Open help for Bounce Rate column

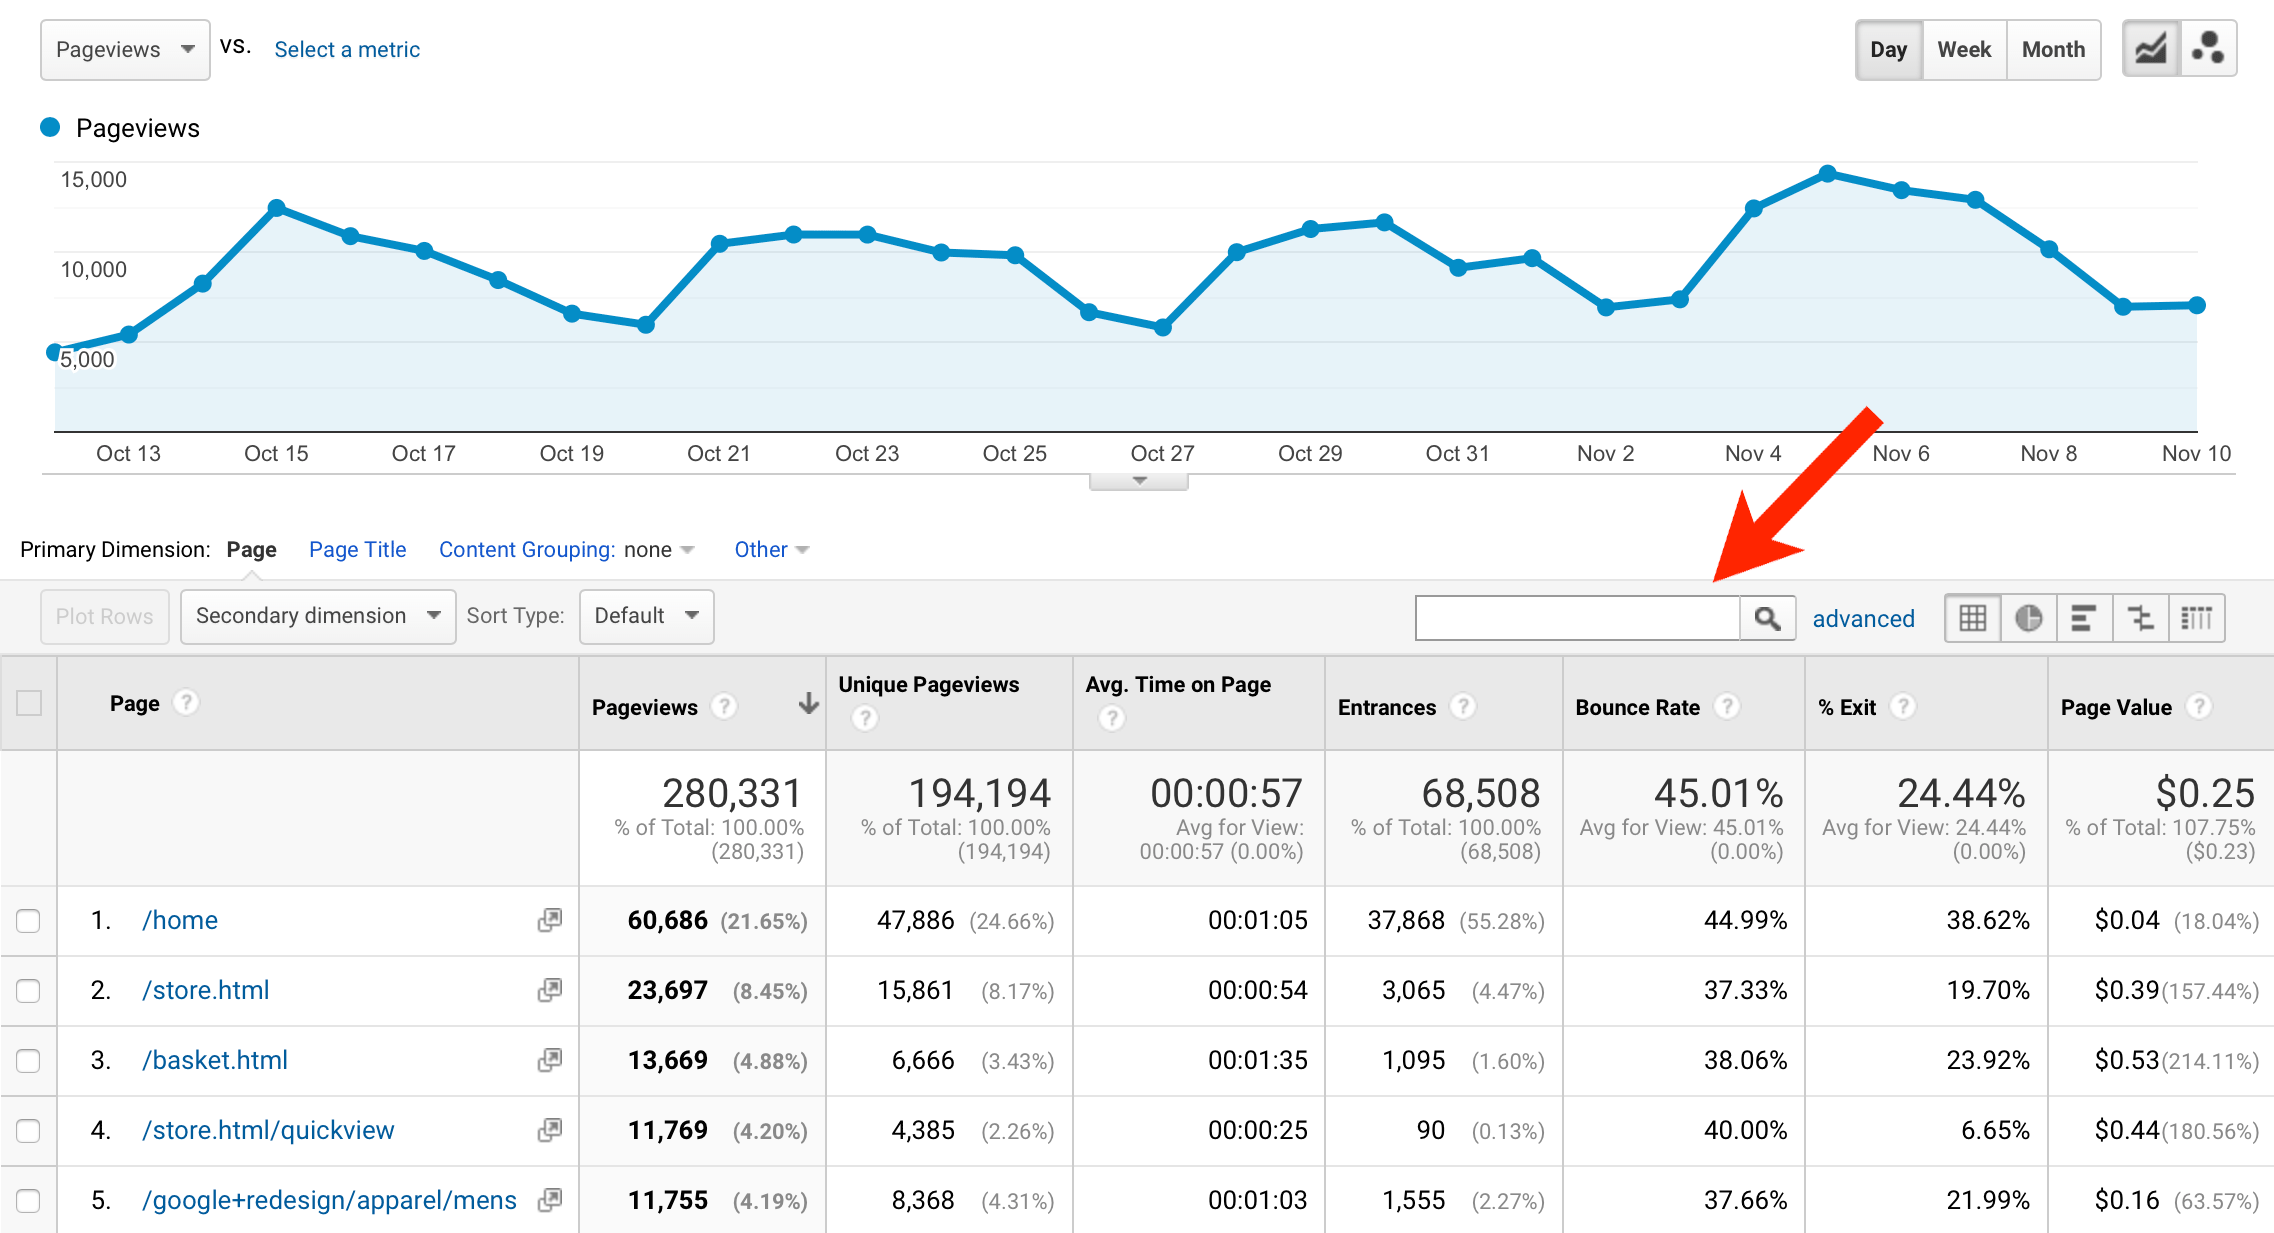(1727, 707)
